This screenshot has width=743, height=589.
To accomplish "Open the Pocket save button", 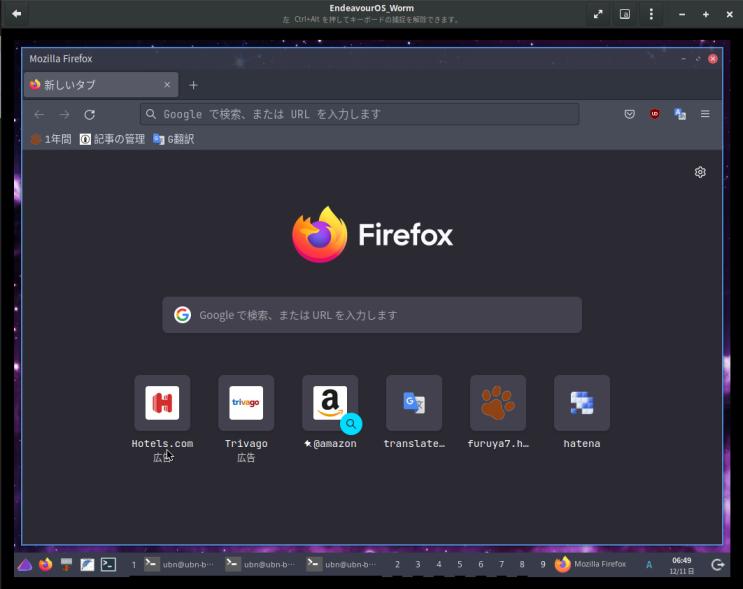I will coord(629,114).
